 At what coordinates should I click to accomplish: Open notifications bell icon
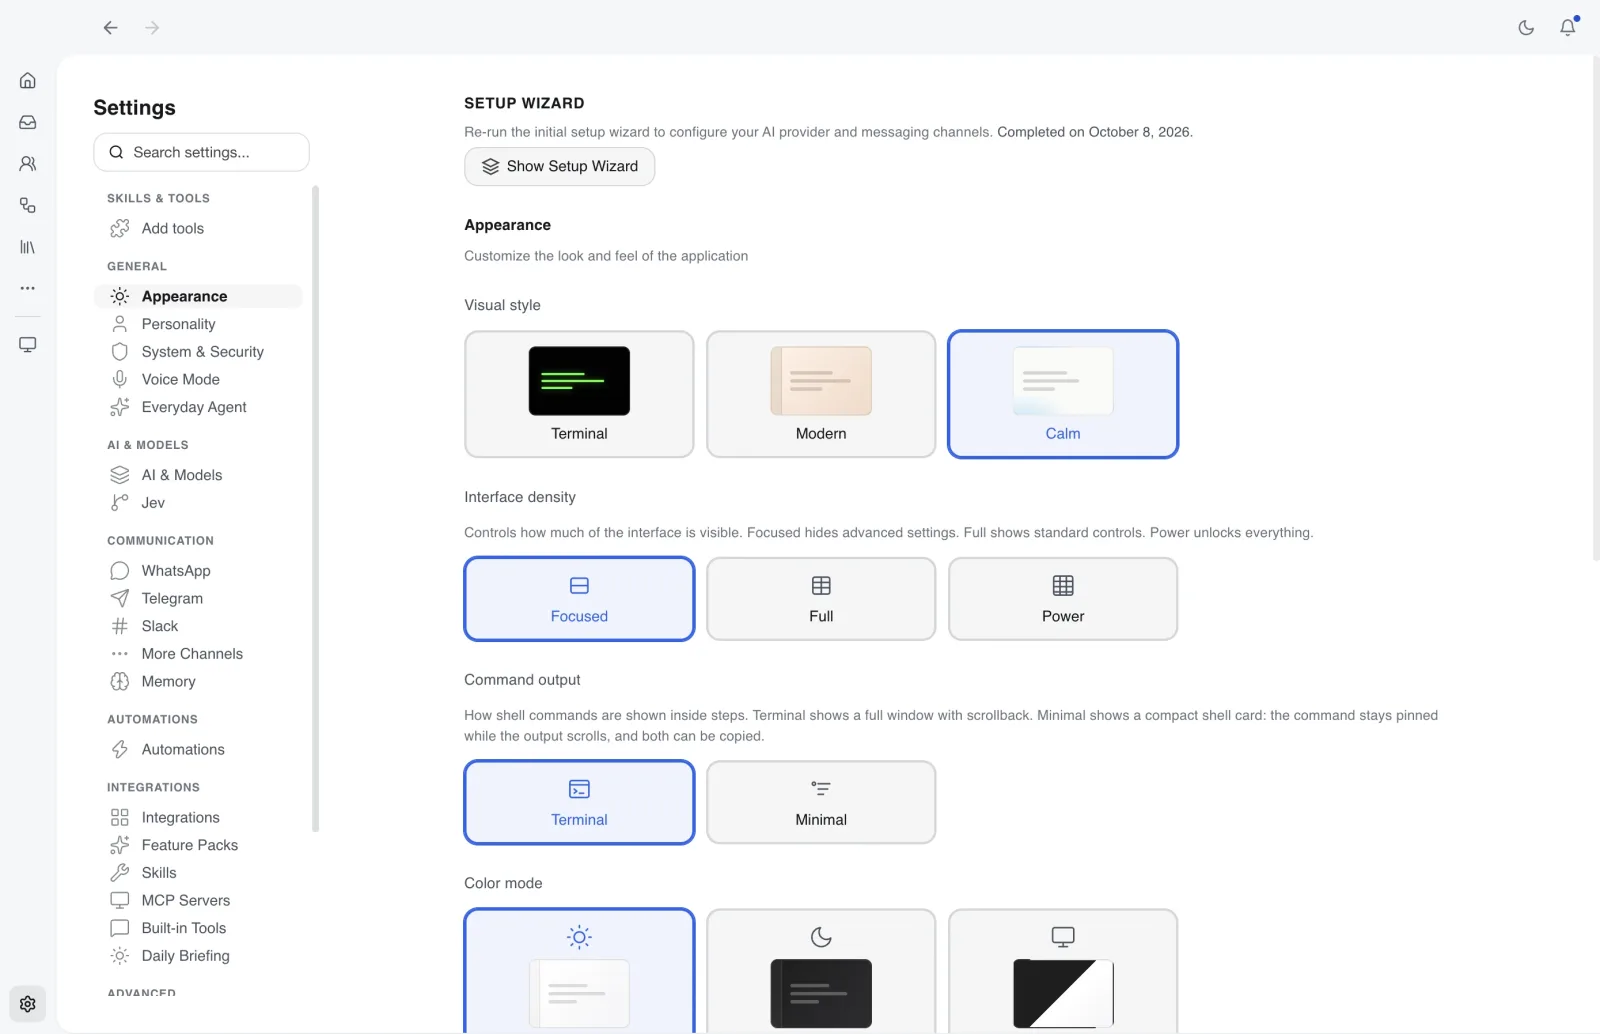tap(1568, 27)
